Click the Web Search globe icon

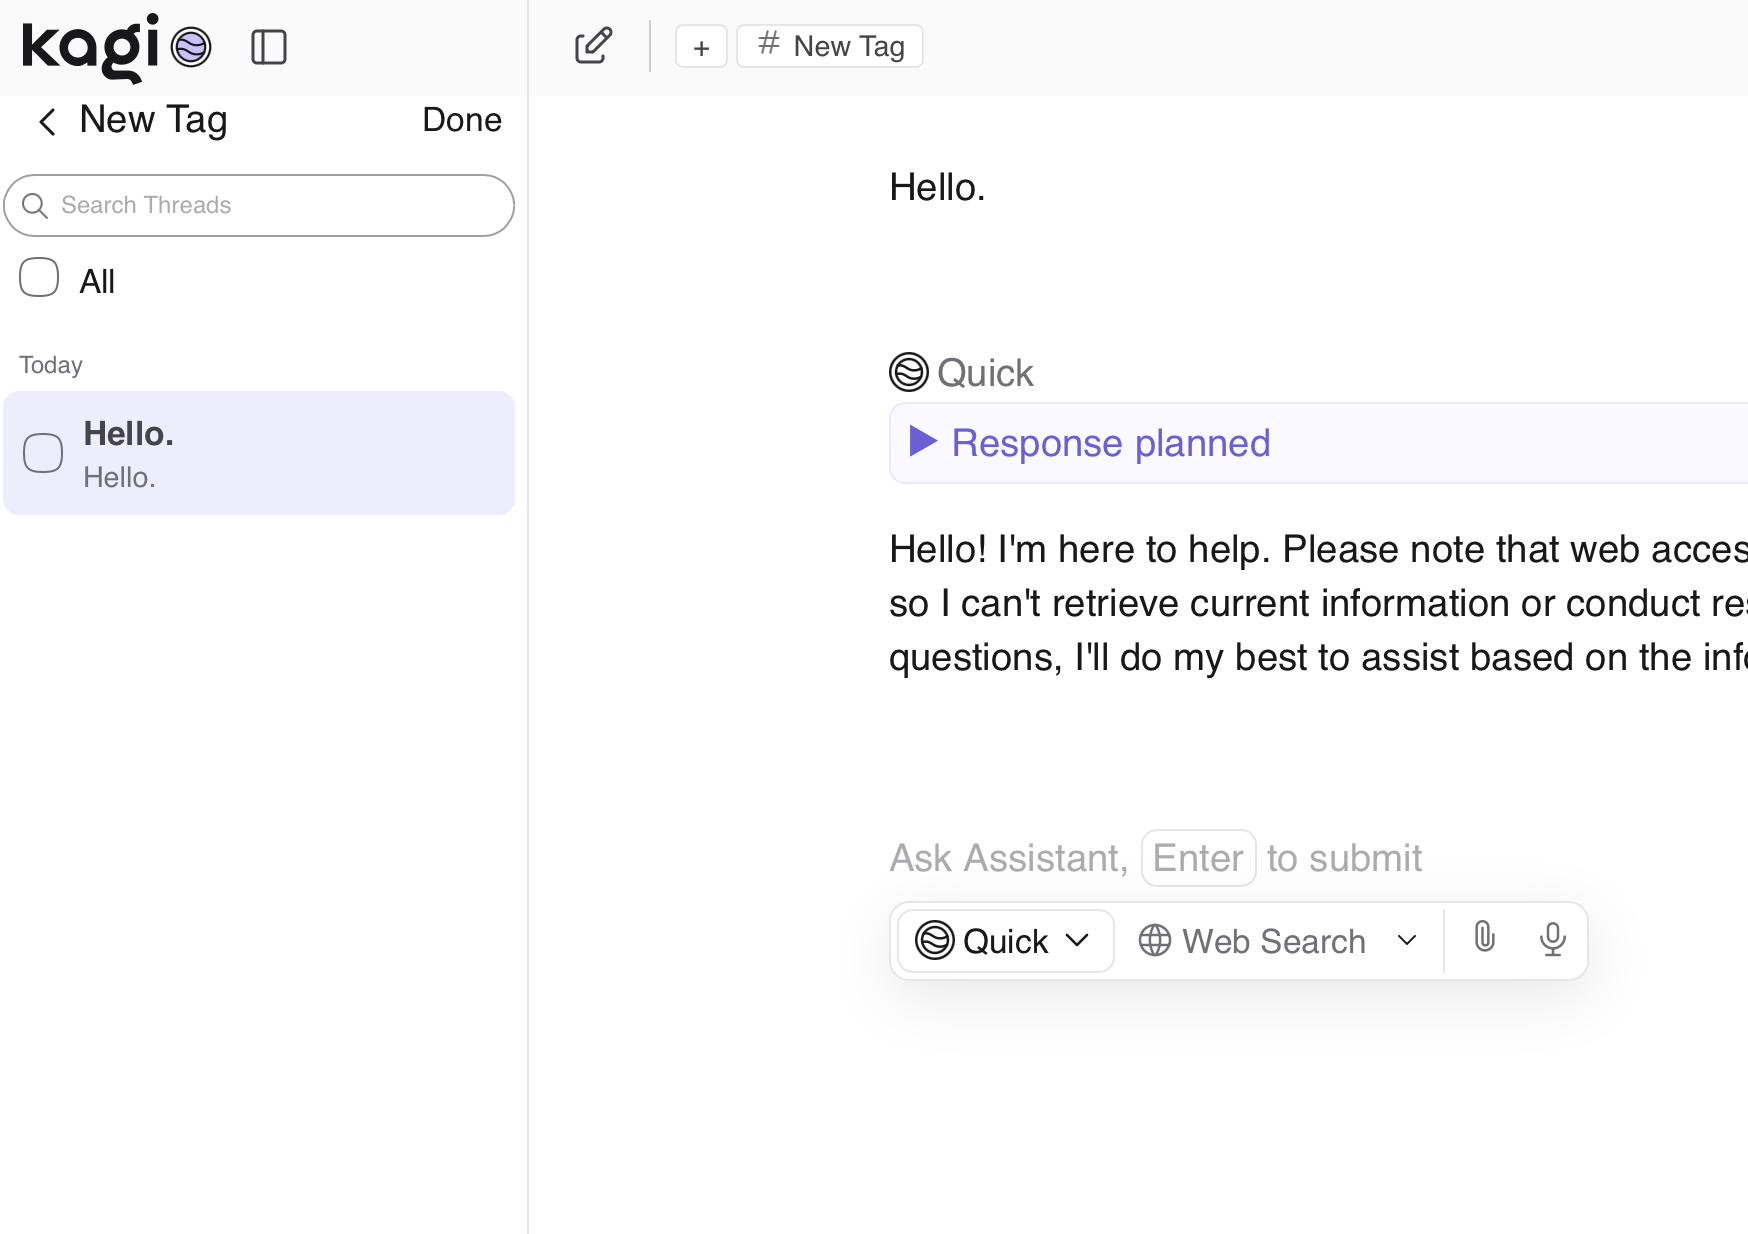[1156, 940]
